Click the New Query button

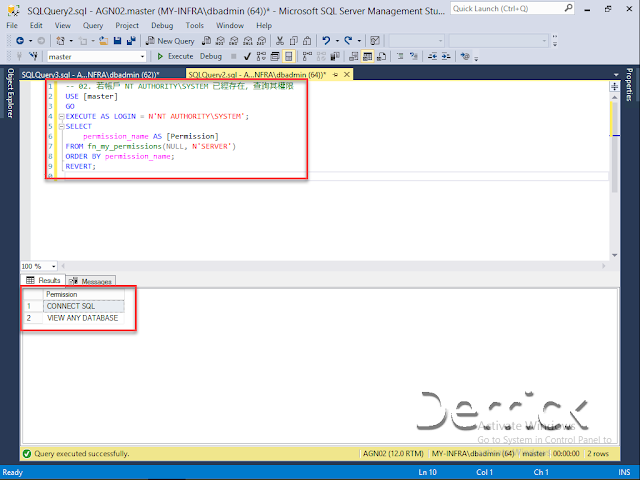tap(171, 41)
